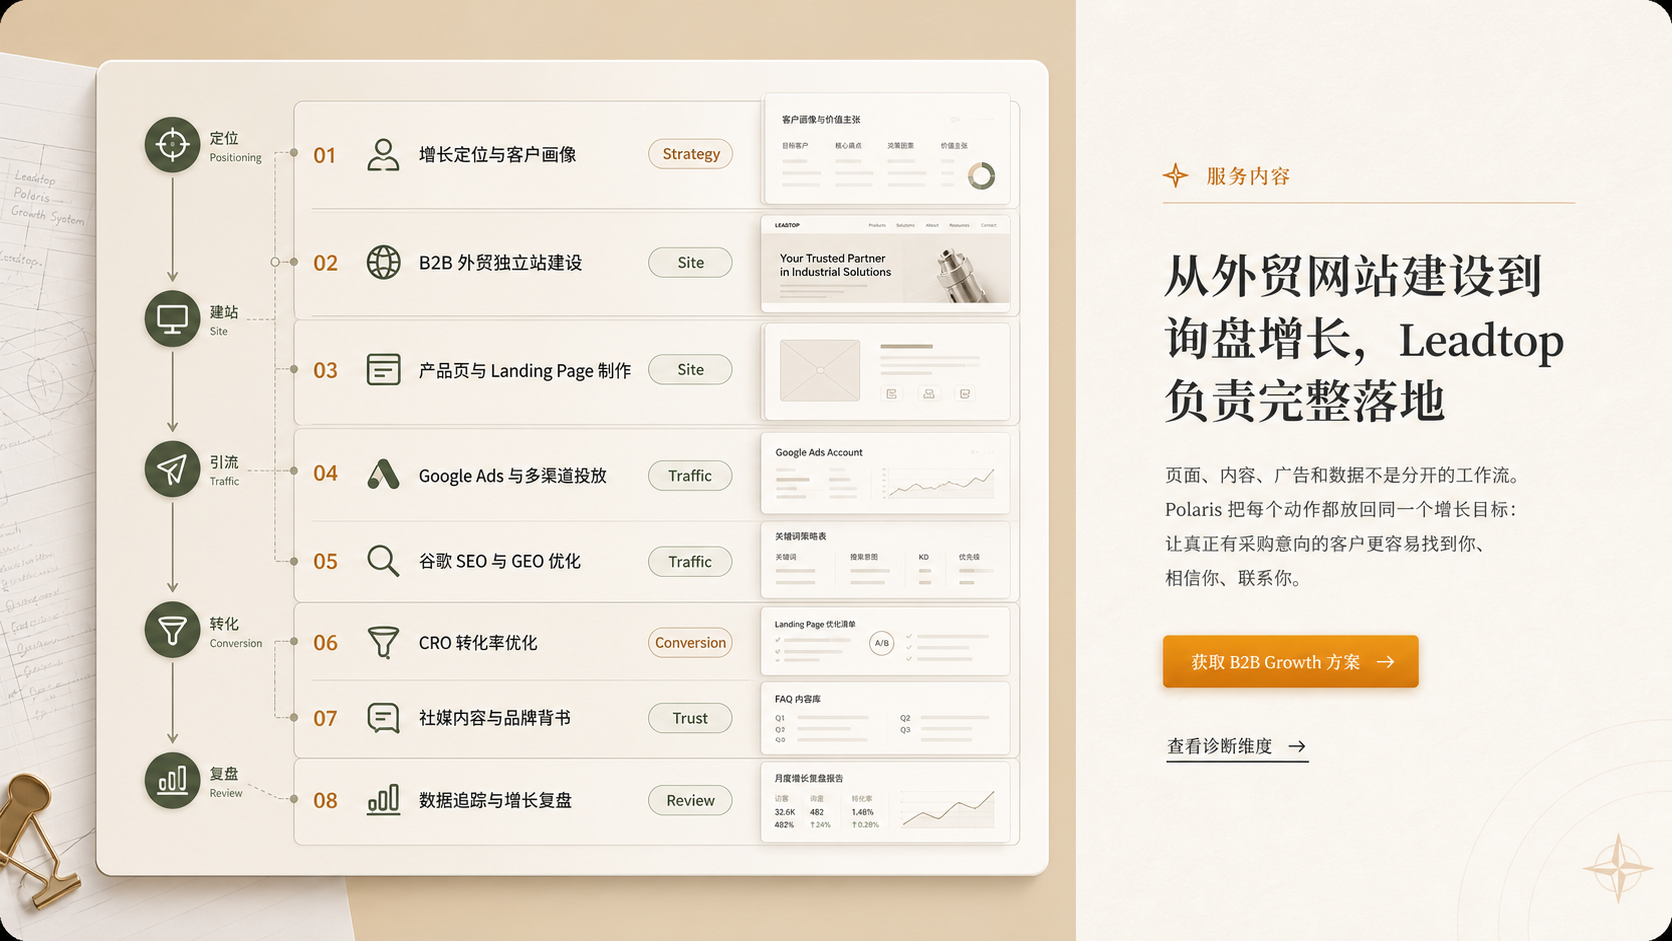Image resolution: width=1672 pixels, height=941 pixels.
Task: Click the star icon beside 服务内容
Action: tap(1176, 176)
